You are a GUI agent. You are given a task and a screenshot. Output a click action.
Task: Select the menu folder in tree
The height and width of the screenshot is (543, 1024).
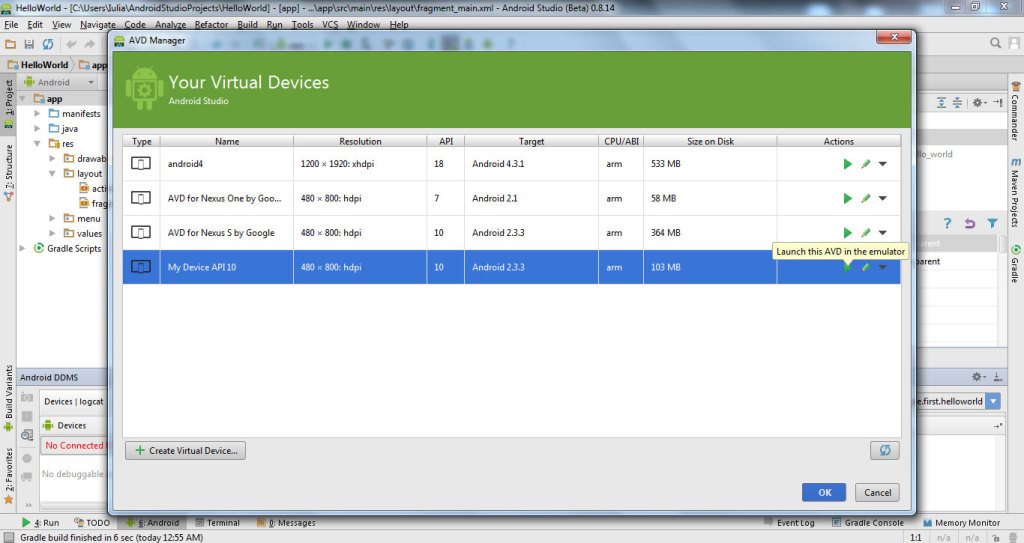pos(82,218)
